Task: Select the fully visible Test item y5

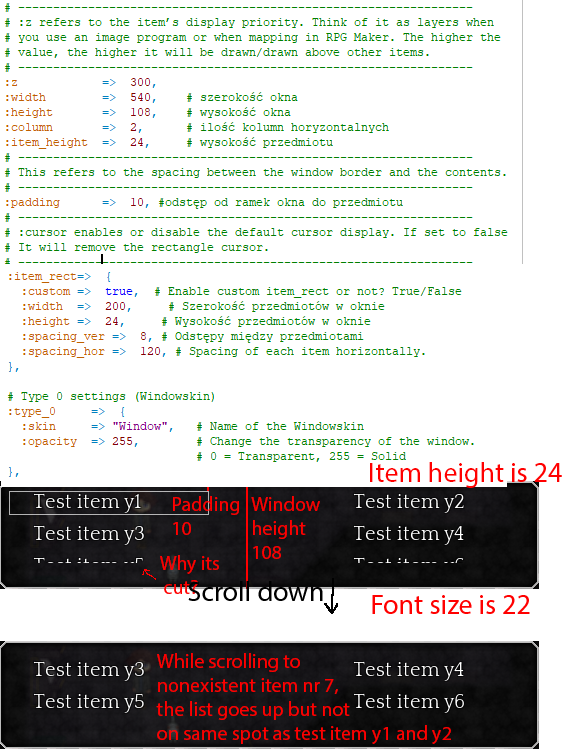Action: tap(89, 701)
